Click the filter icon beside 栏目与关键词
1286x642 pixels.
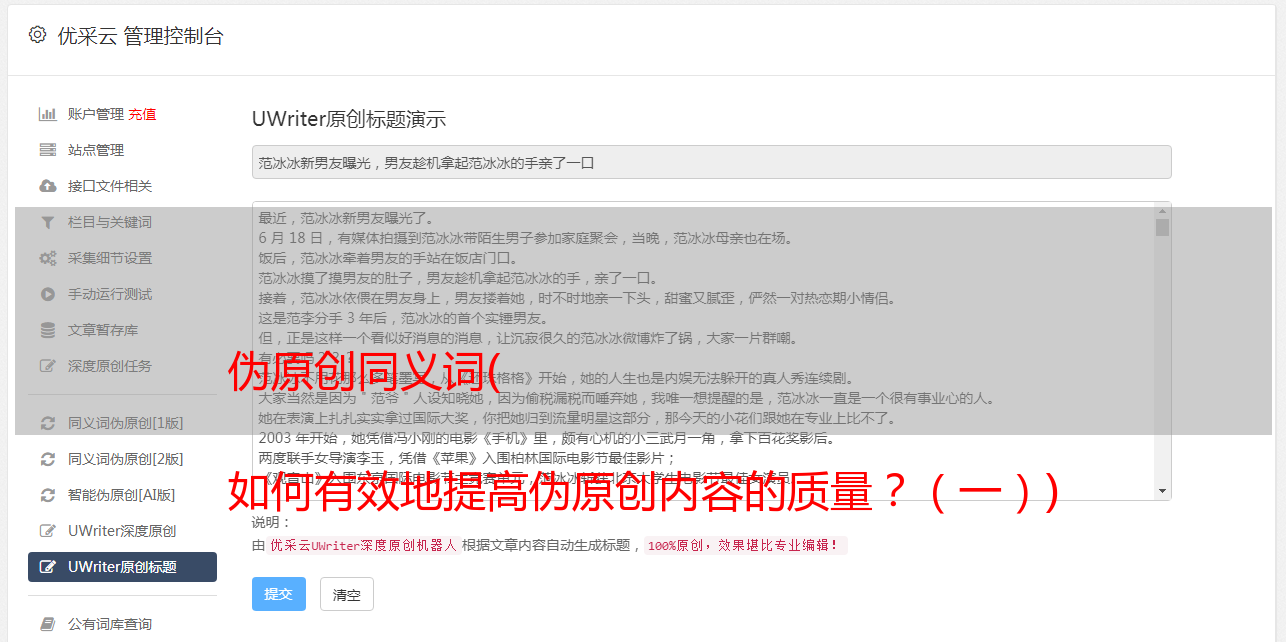47,222
